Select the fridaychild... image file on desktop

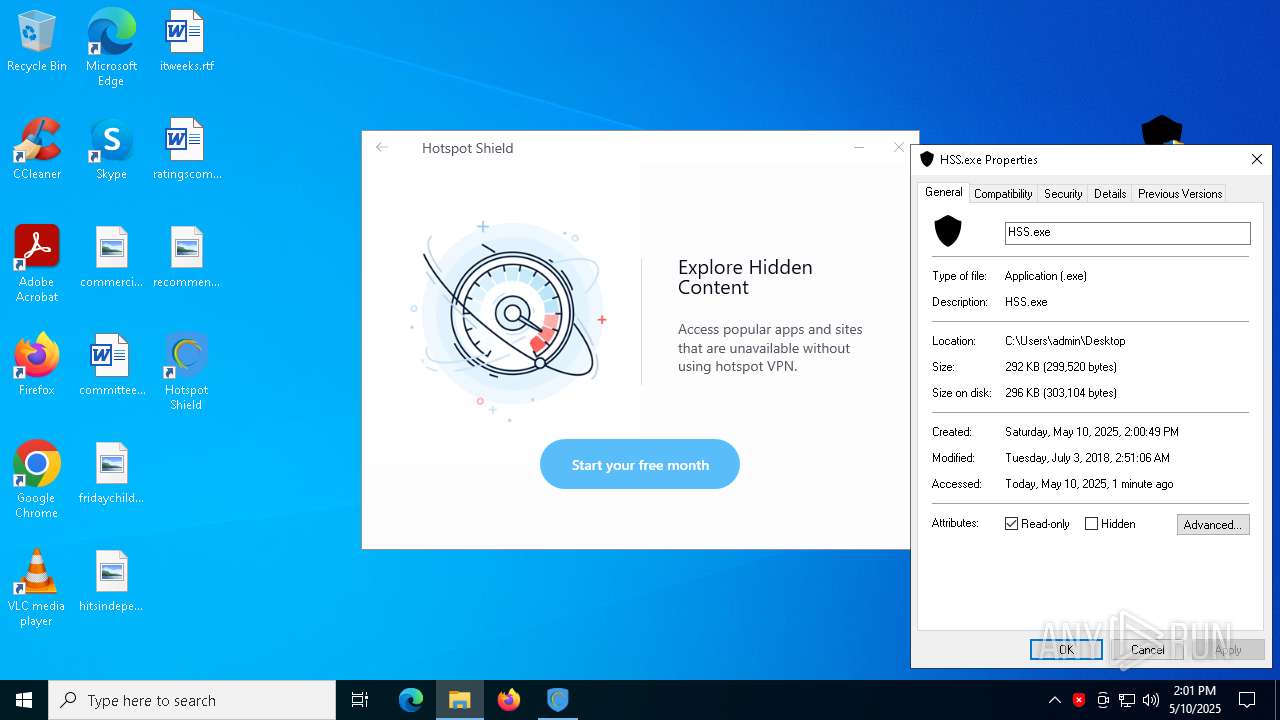tap(111, 473)
